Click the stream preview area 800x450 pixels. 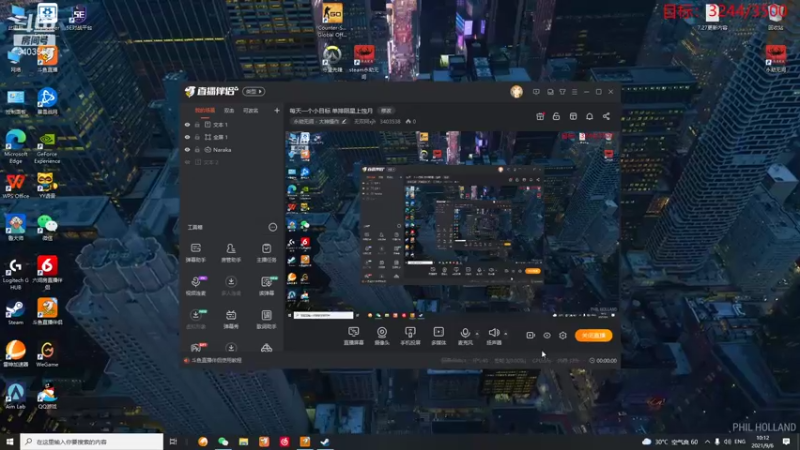(x=452, y=226)
